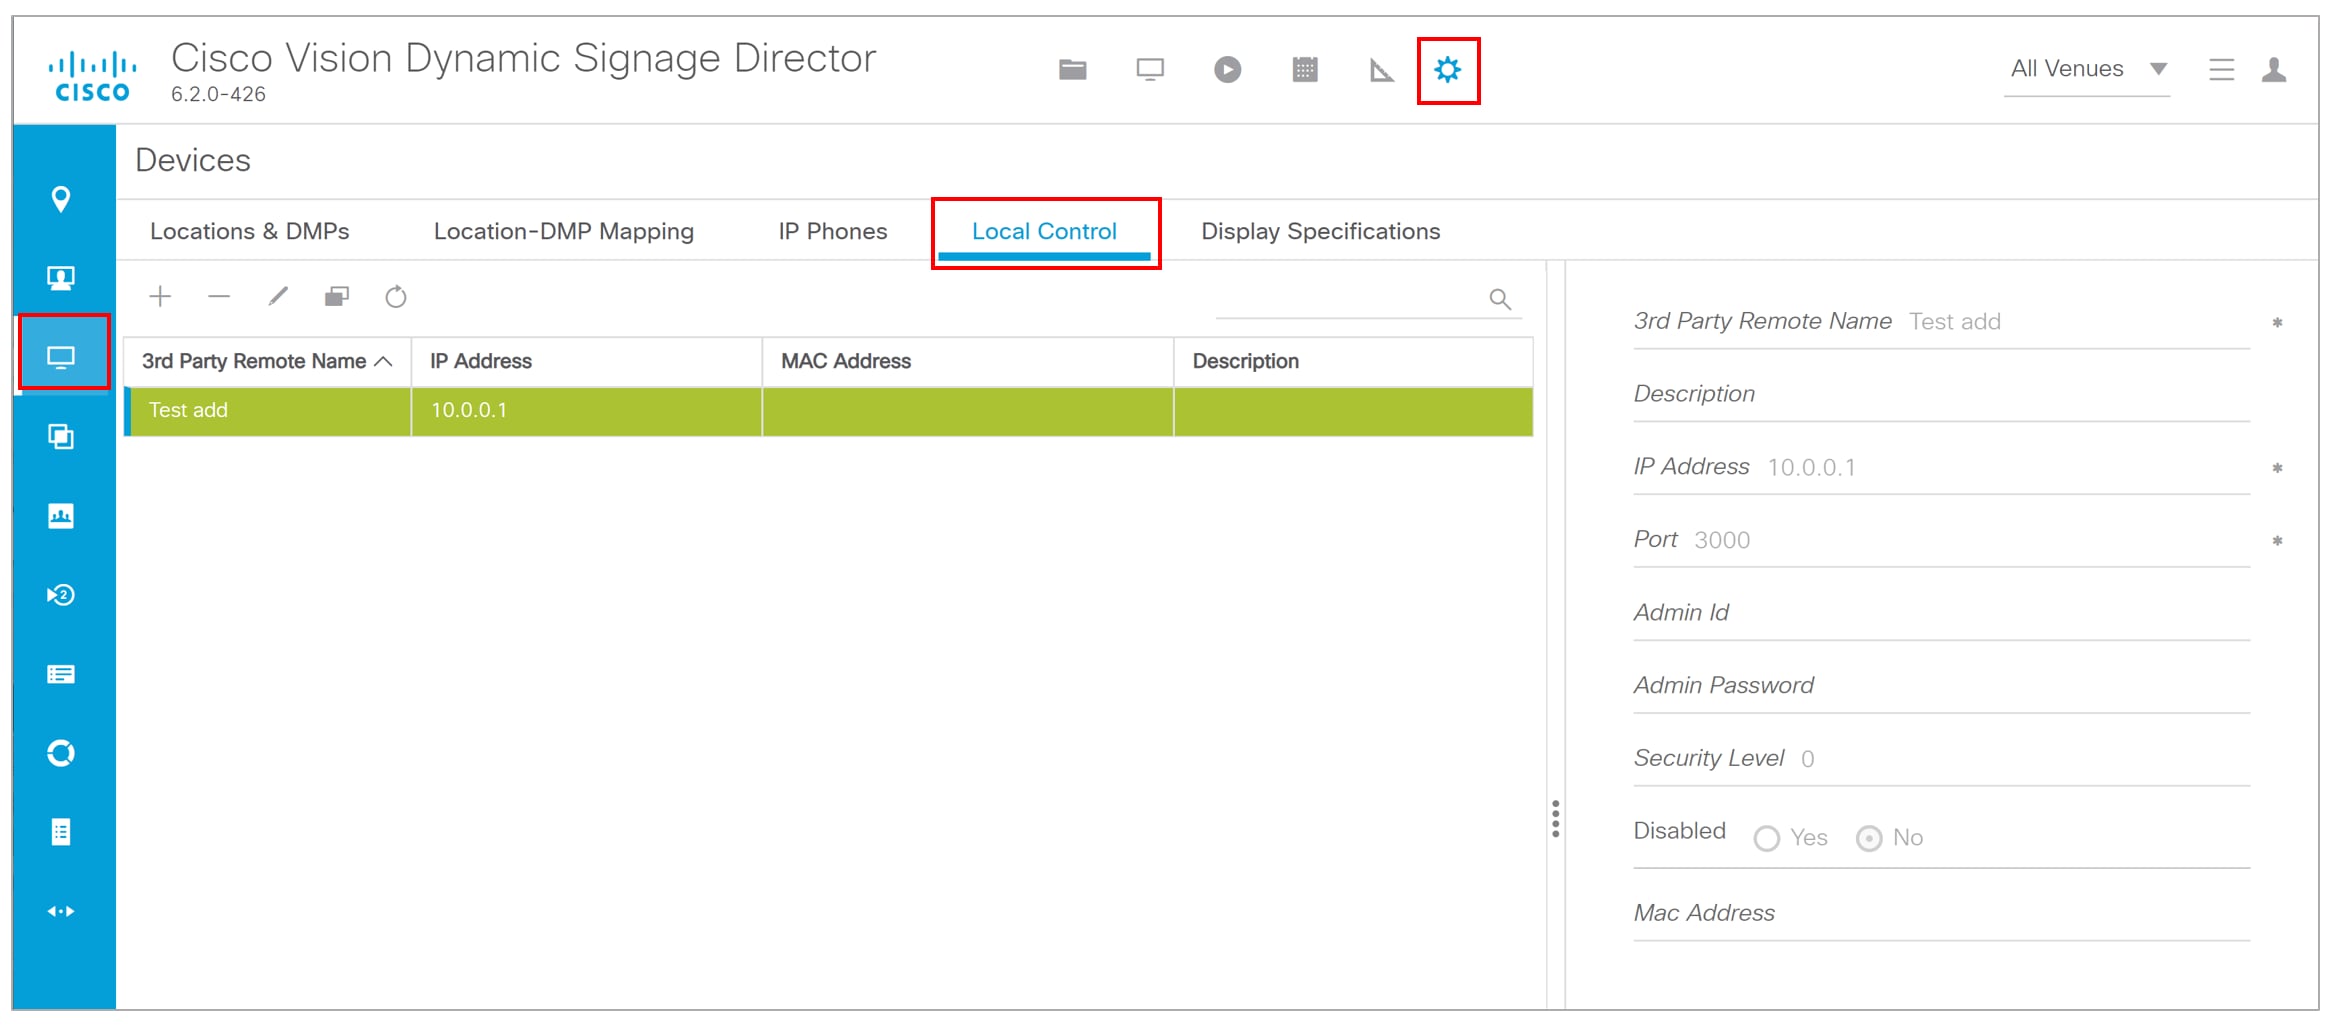Click the monitor-with-person sidebar icon

(61, 278)
